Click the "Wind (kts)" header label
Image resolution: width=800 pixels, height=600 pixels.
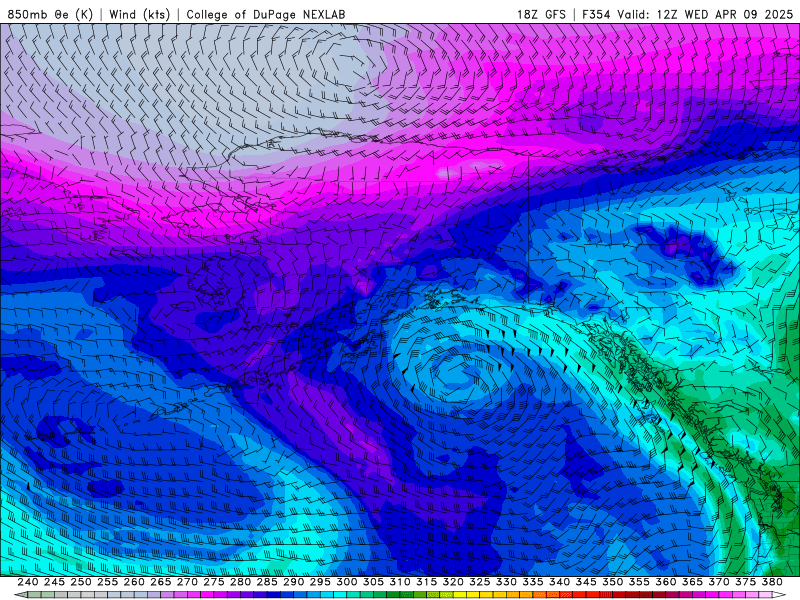(139, 14)
